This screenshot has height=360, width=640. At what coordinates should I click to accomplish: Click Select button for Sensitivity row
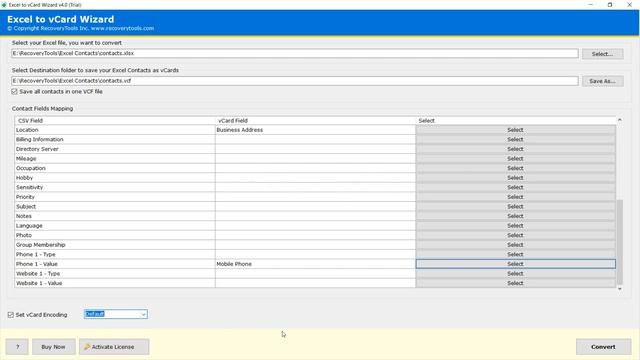516,187
